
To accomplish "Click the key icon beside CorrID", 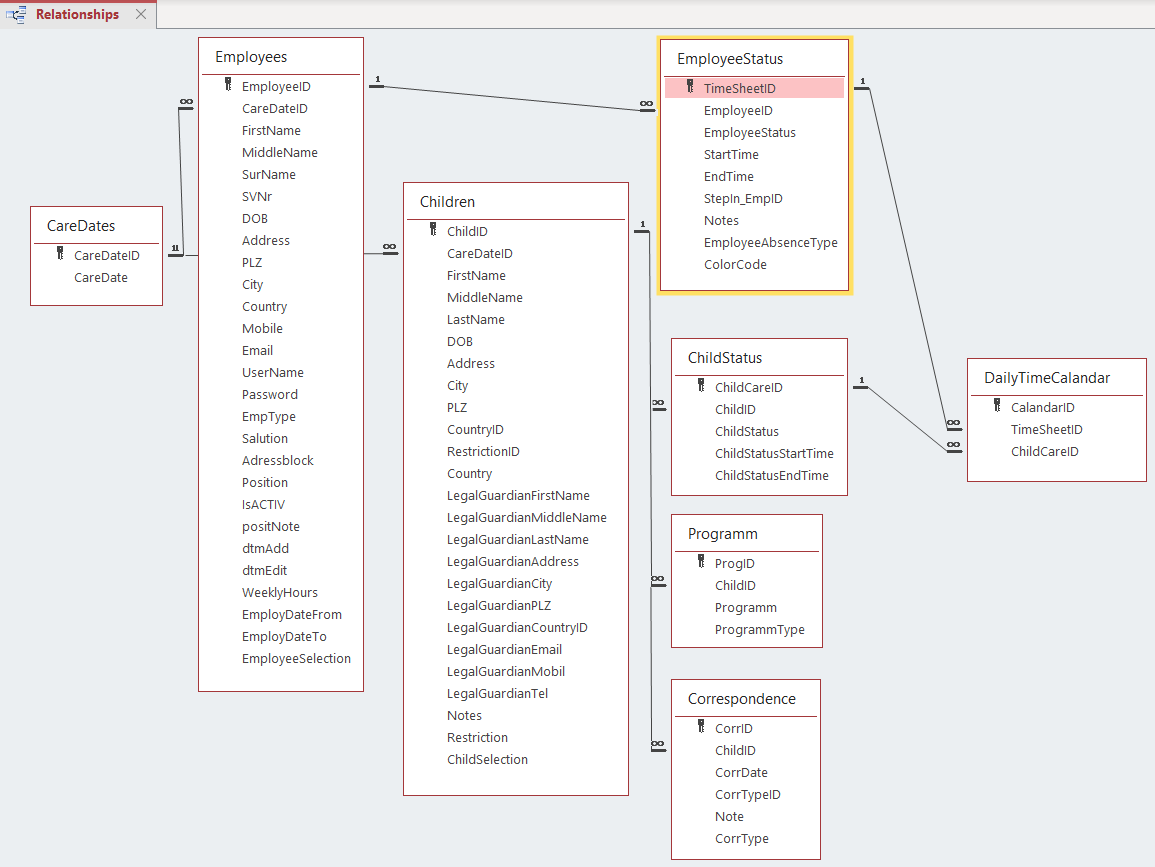I will point(701,727).
